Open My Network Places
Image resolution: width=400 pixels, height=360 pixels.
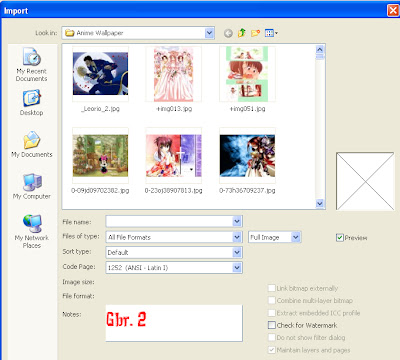pyautogui.click(x=32, y=231)
